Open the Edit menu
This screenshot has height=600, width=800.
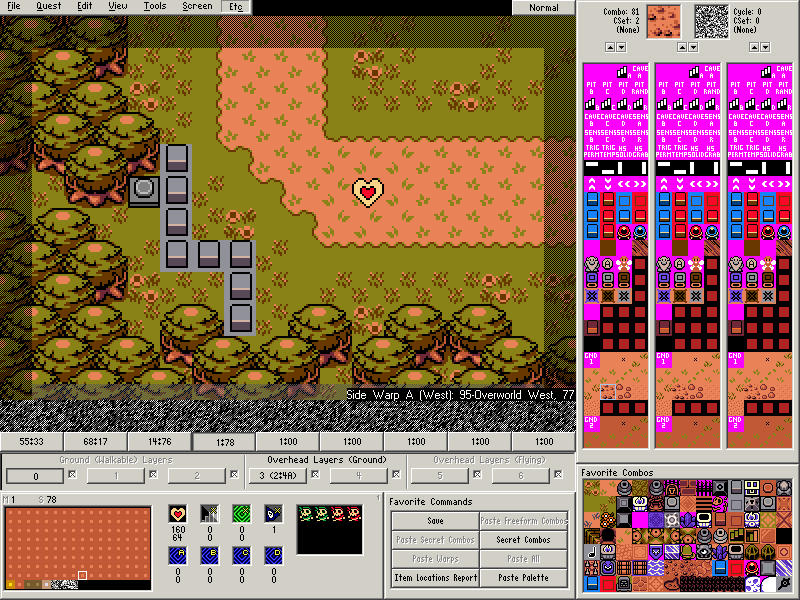point(84,6)
